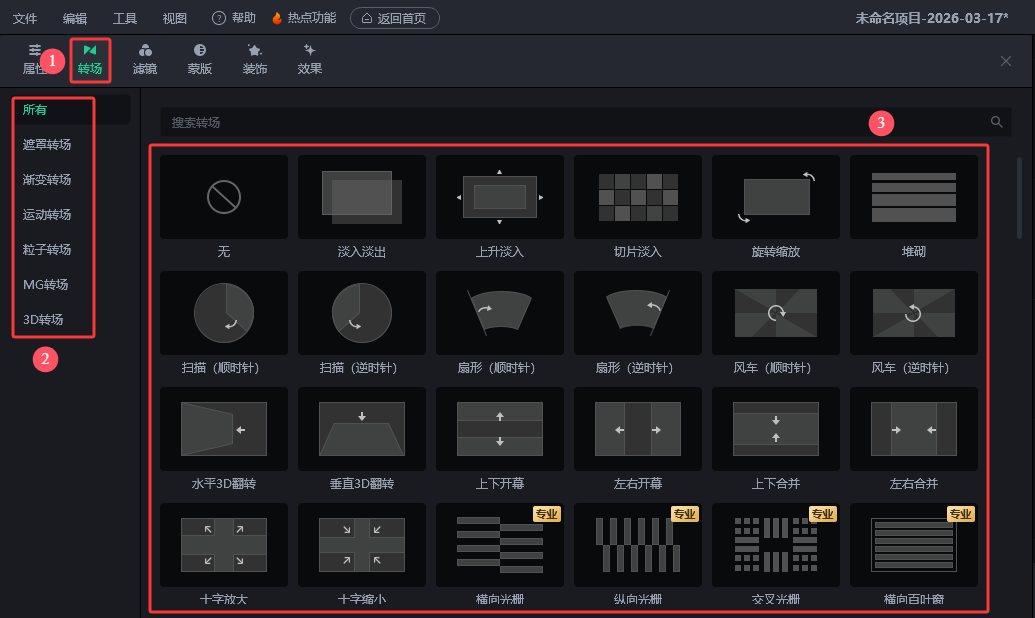
Task: Show the 粒子转场 category
Action: 47,250
